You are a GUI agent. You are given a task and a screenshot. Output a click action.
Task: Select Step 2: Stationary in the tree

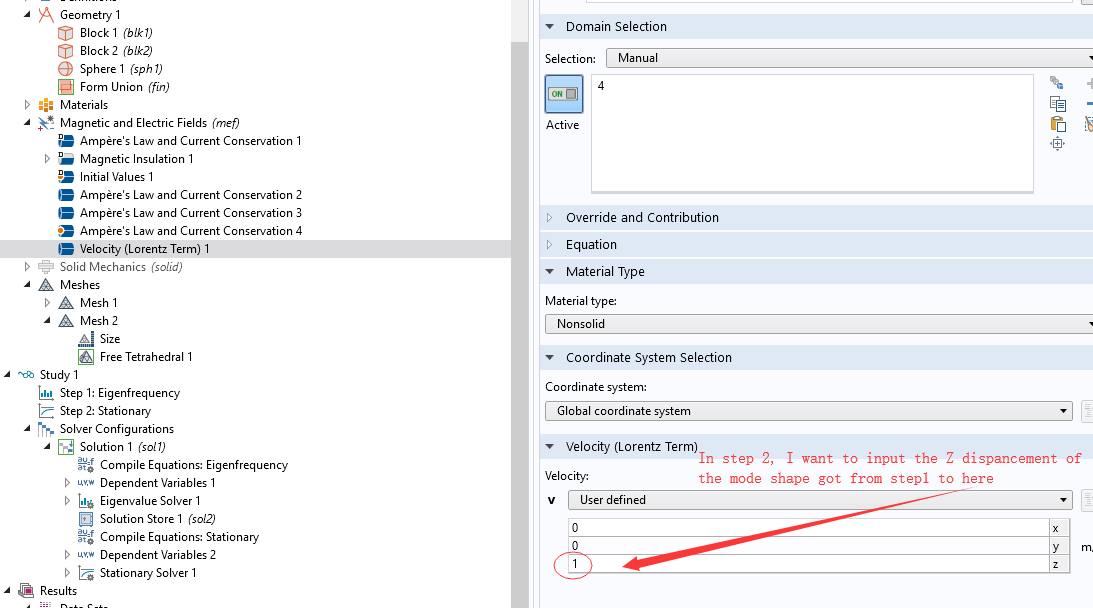105,411
